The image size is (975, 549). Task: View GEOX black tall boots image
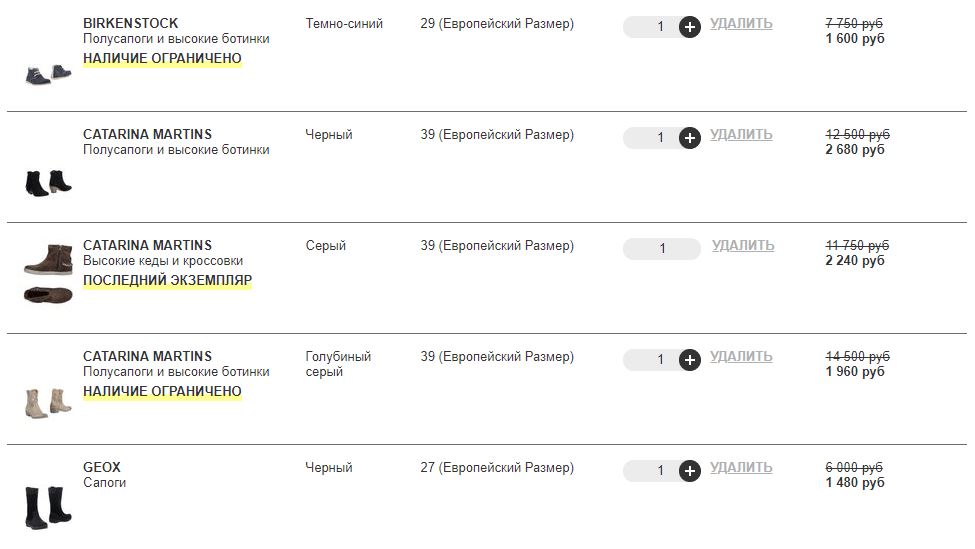48,507
